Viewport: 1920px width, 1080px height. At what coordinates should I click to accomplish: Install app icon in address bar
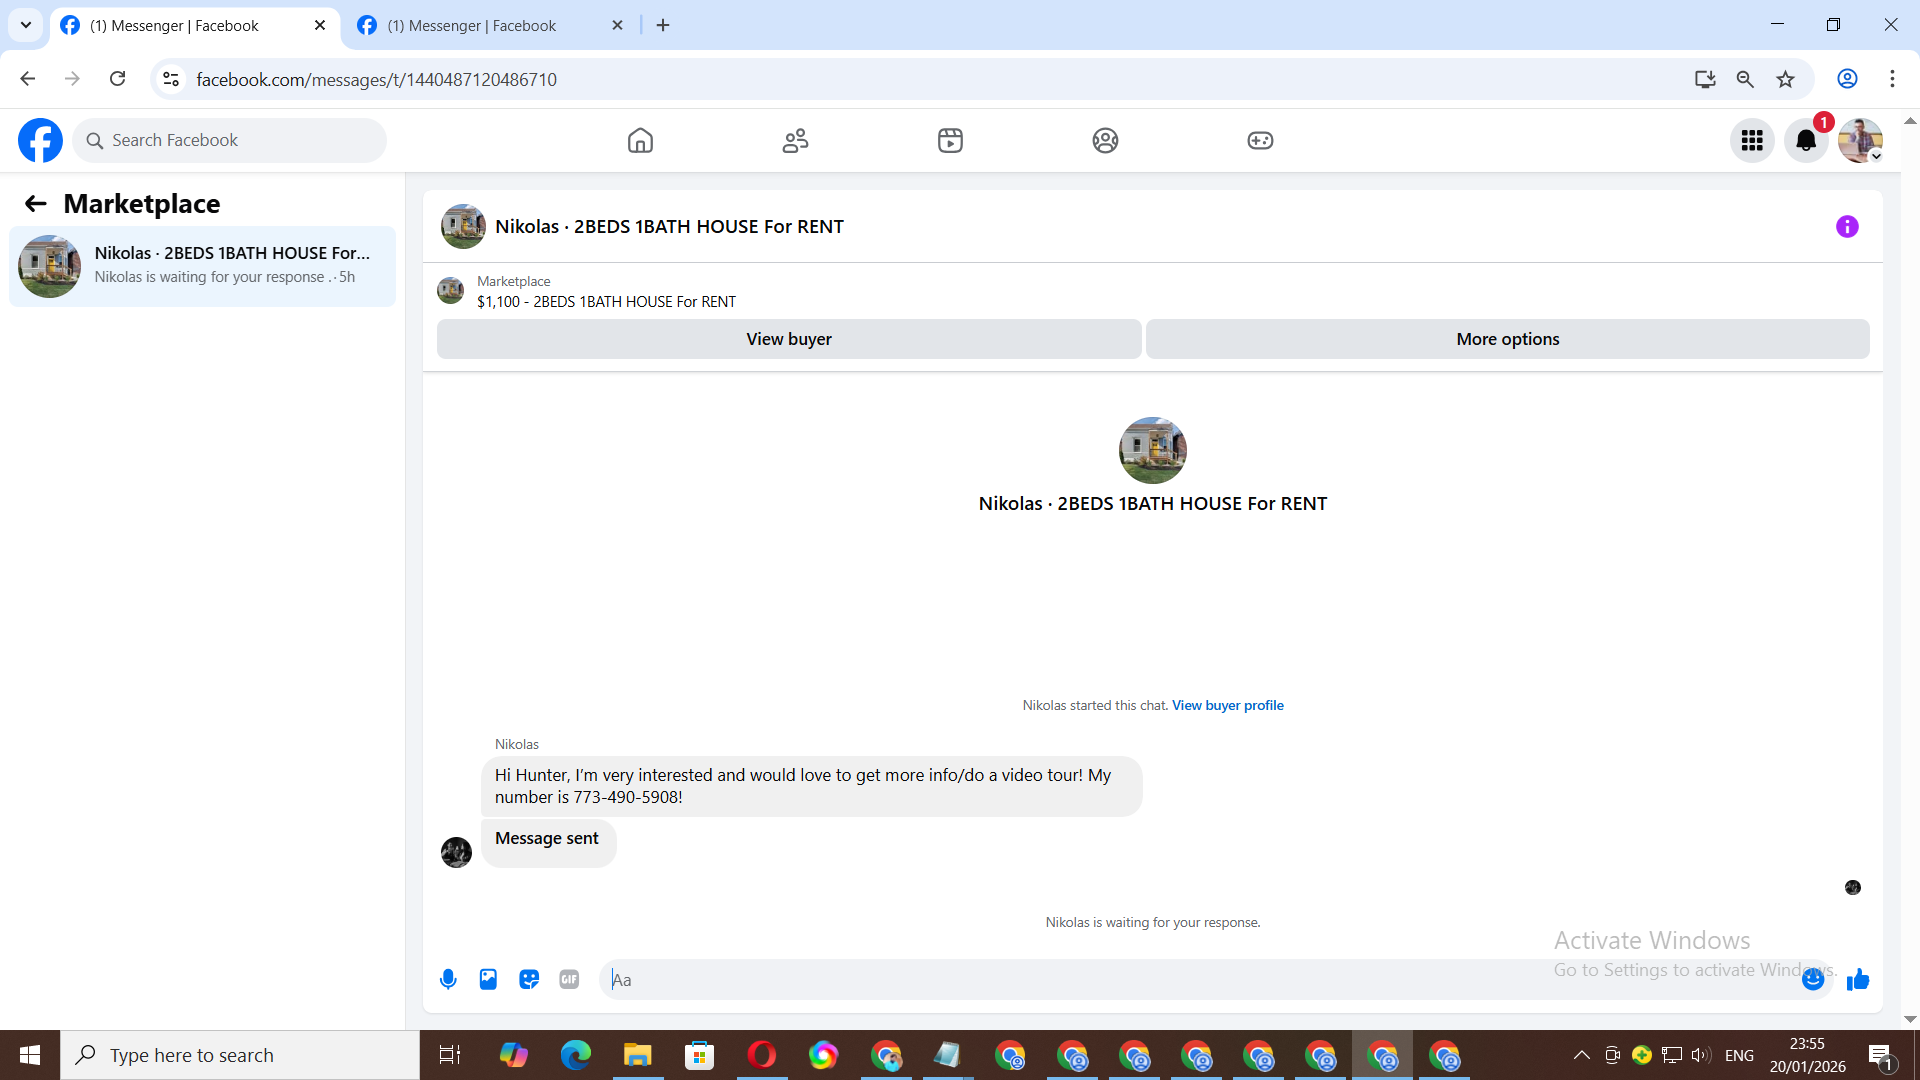[1705, 79]
